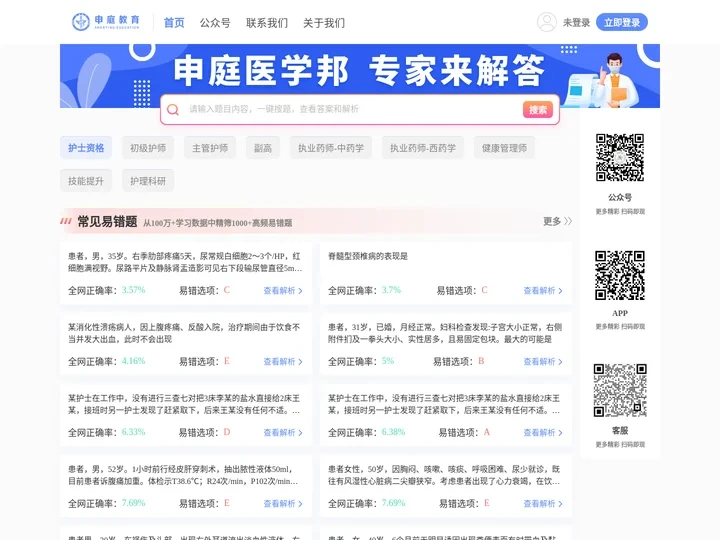View 查看解析 for 6.33% question

[x=283, y=433]
